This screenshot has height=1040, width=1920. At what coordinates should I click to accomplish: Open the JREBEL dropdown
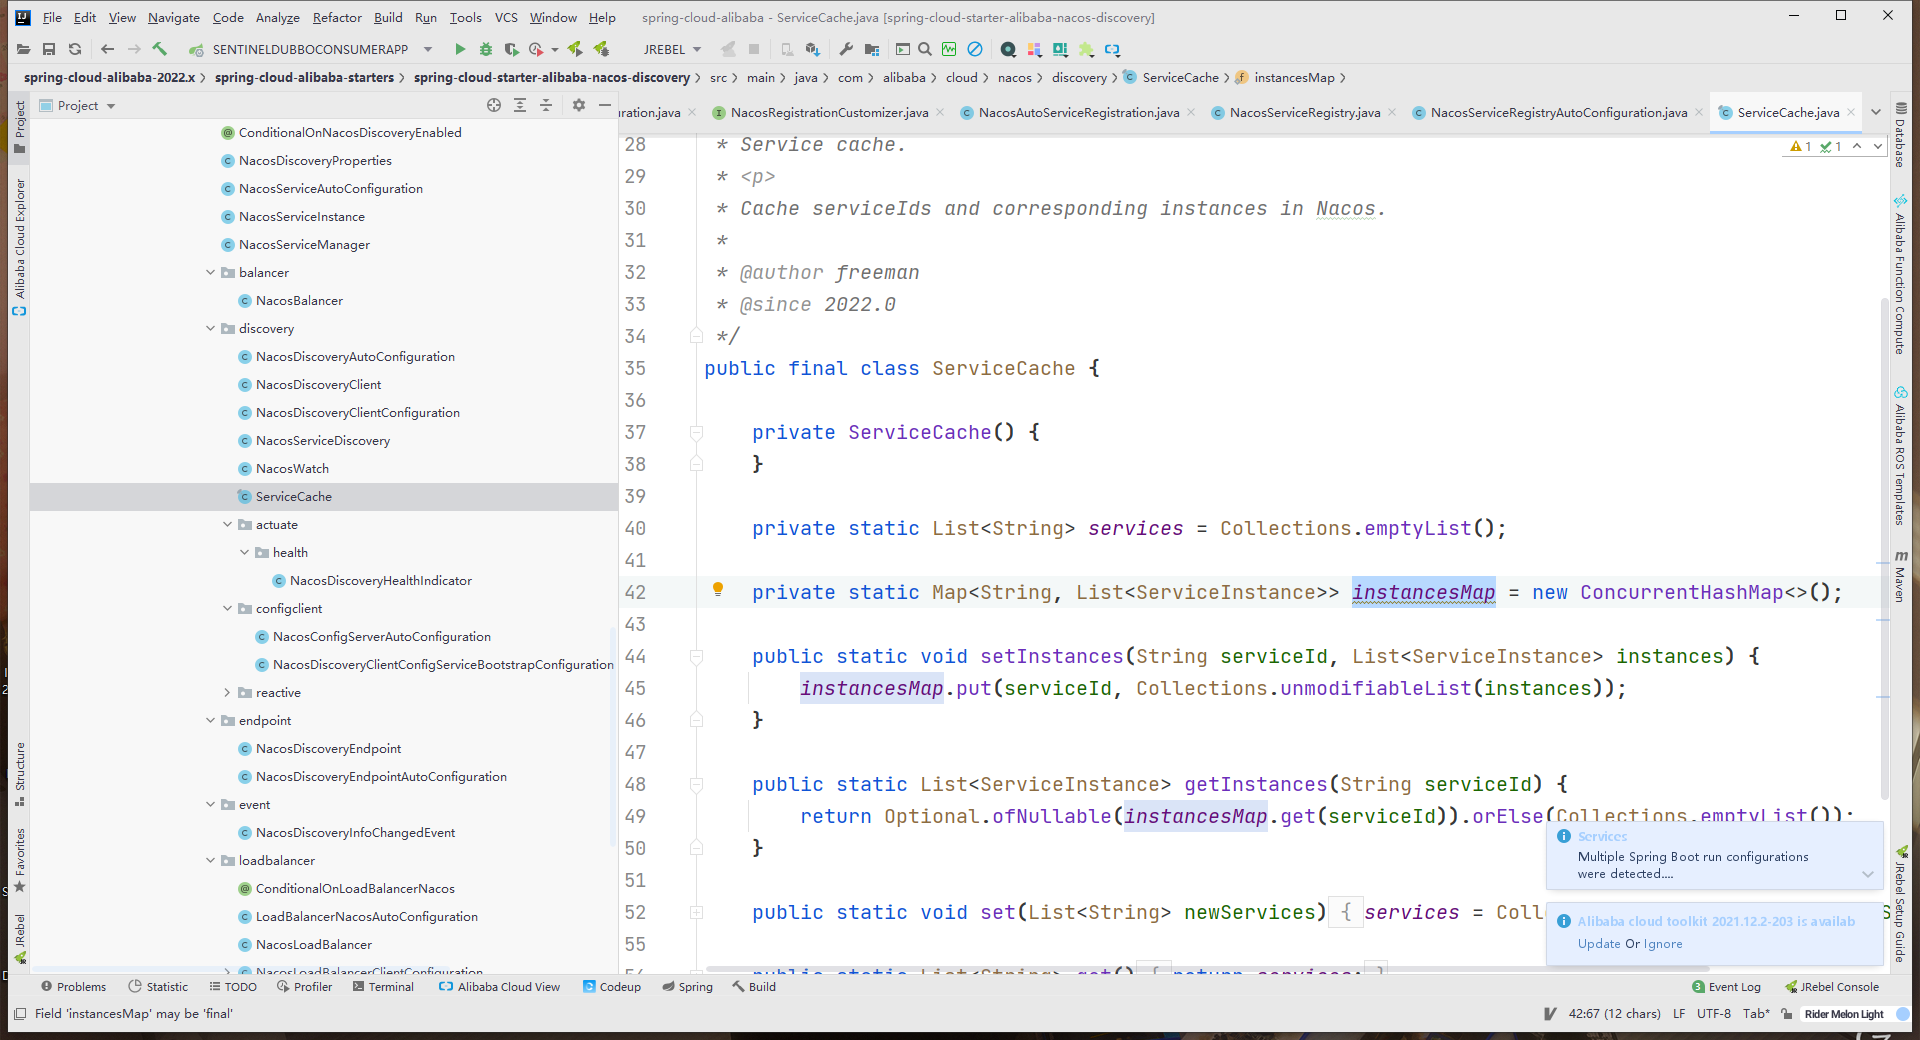click(672, 49)
